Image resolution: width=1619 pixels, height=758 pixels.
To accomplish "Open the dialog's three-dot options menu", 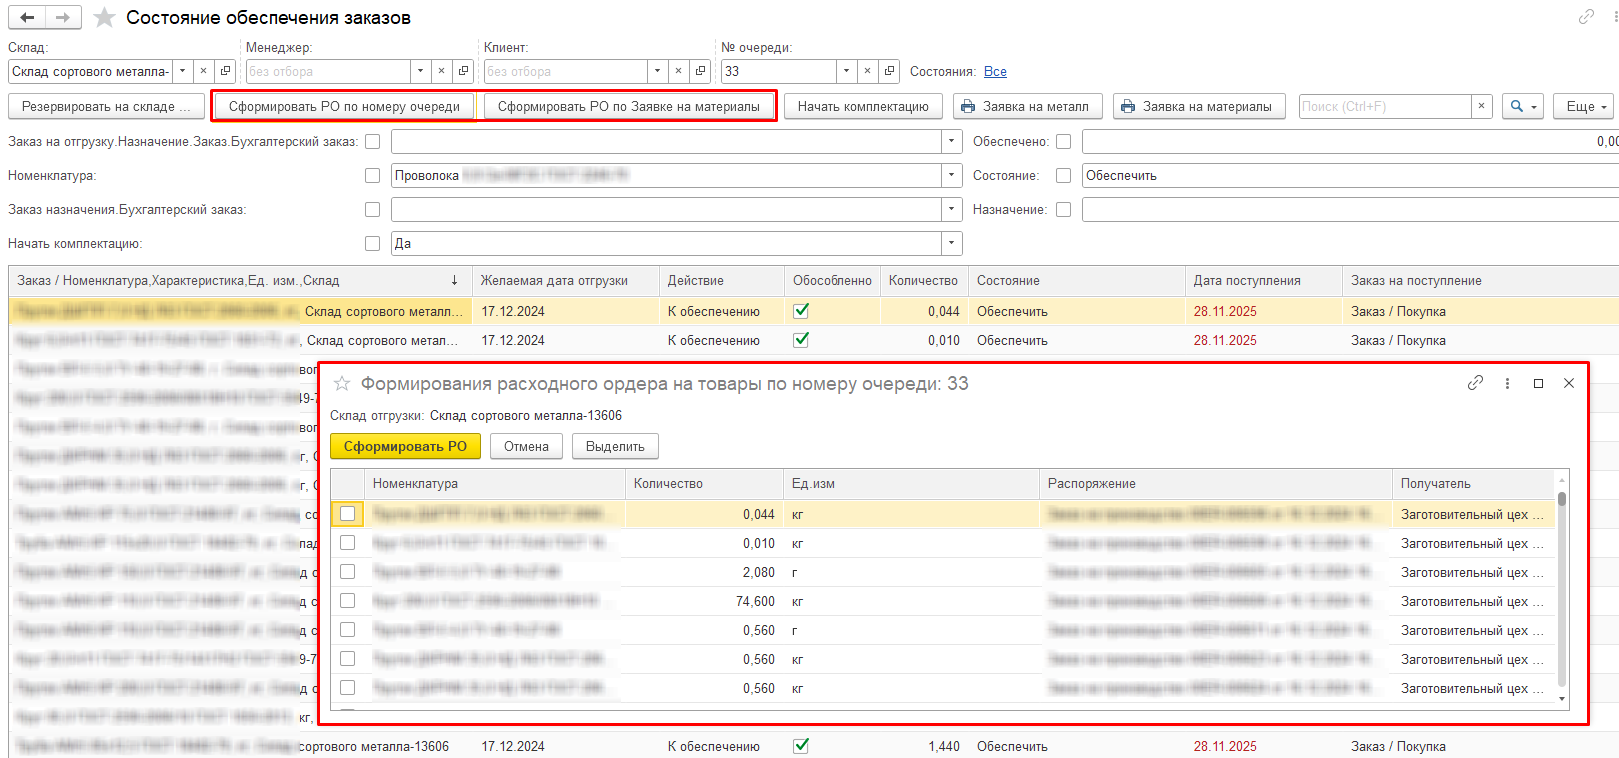I will 1507,383.
